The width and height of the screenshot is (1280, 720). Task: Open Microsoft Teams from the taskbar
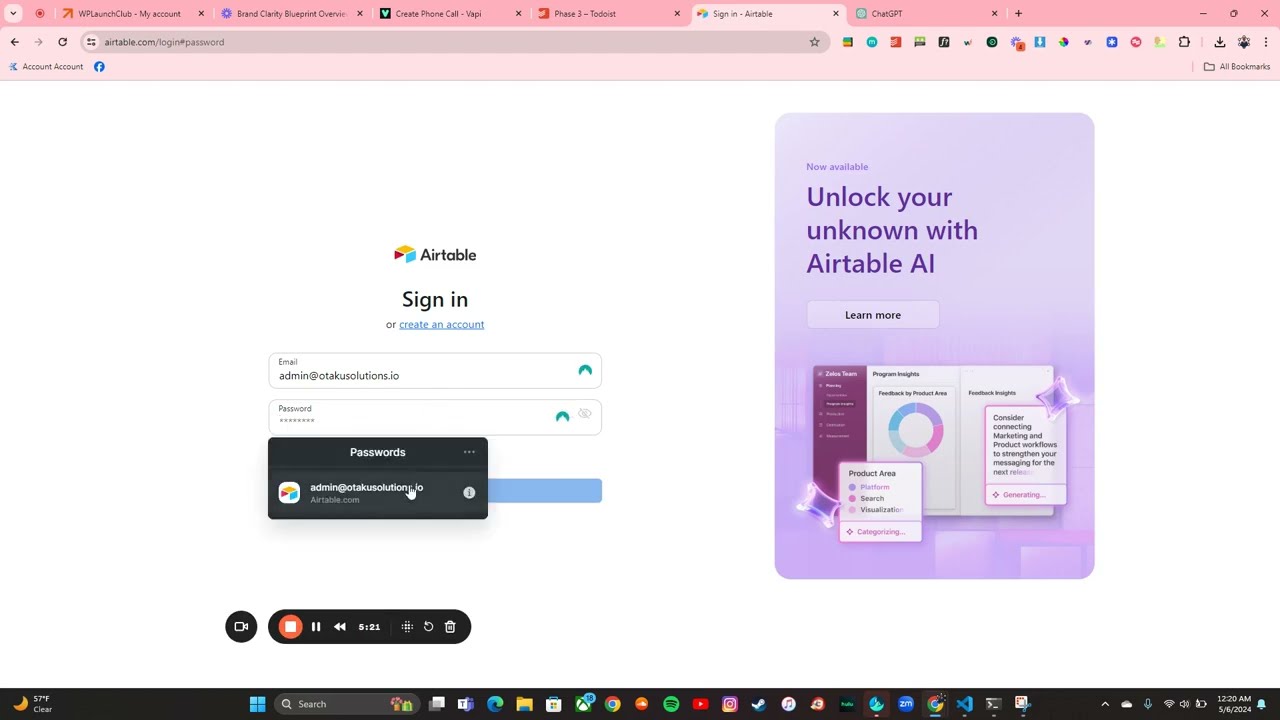coord(466,704)
